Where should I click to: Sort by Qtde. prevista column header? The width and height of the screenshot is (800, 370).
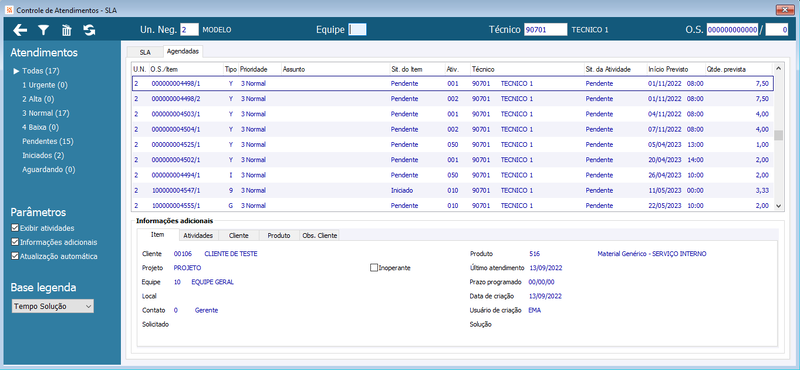[738, 69]
